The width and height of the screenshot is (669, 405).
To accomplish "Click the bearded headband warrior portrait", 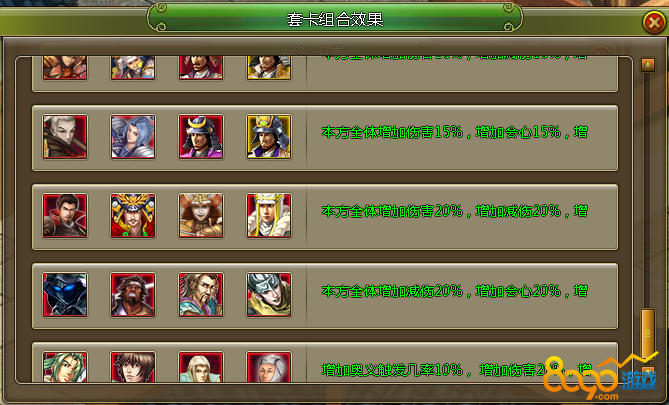I will 133,295.
